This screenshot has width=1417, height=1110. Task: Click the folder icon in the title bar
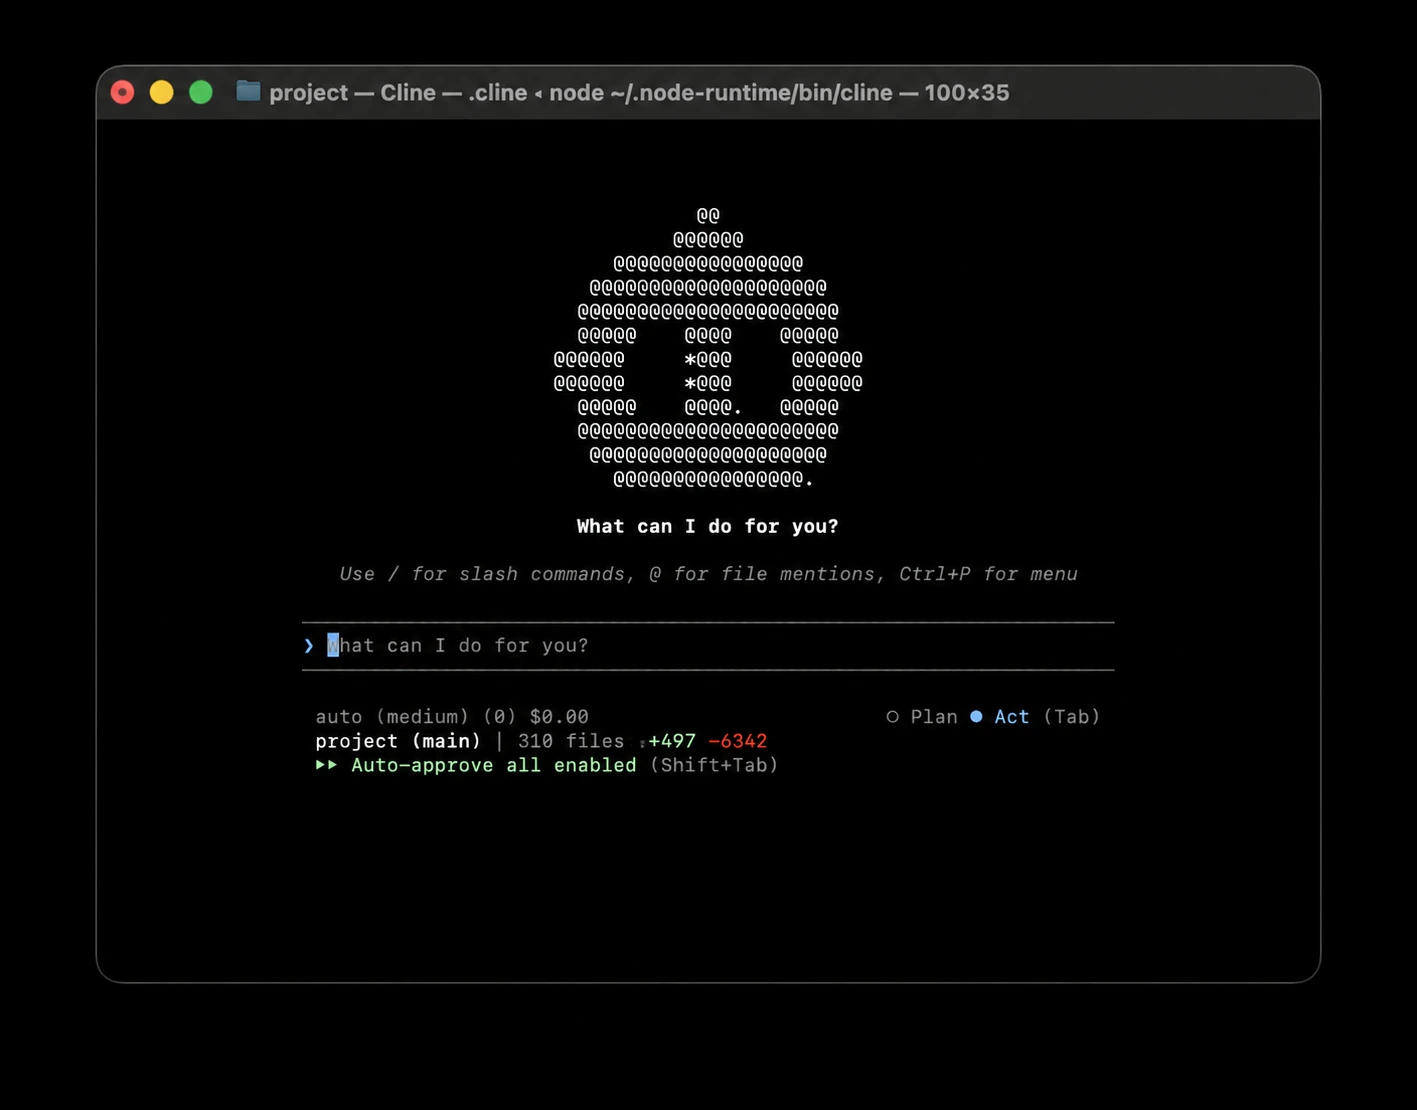point(248,92)
